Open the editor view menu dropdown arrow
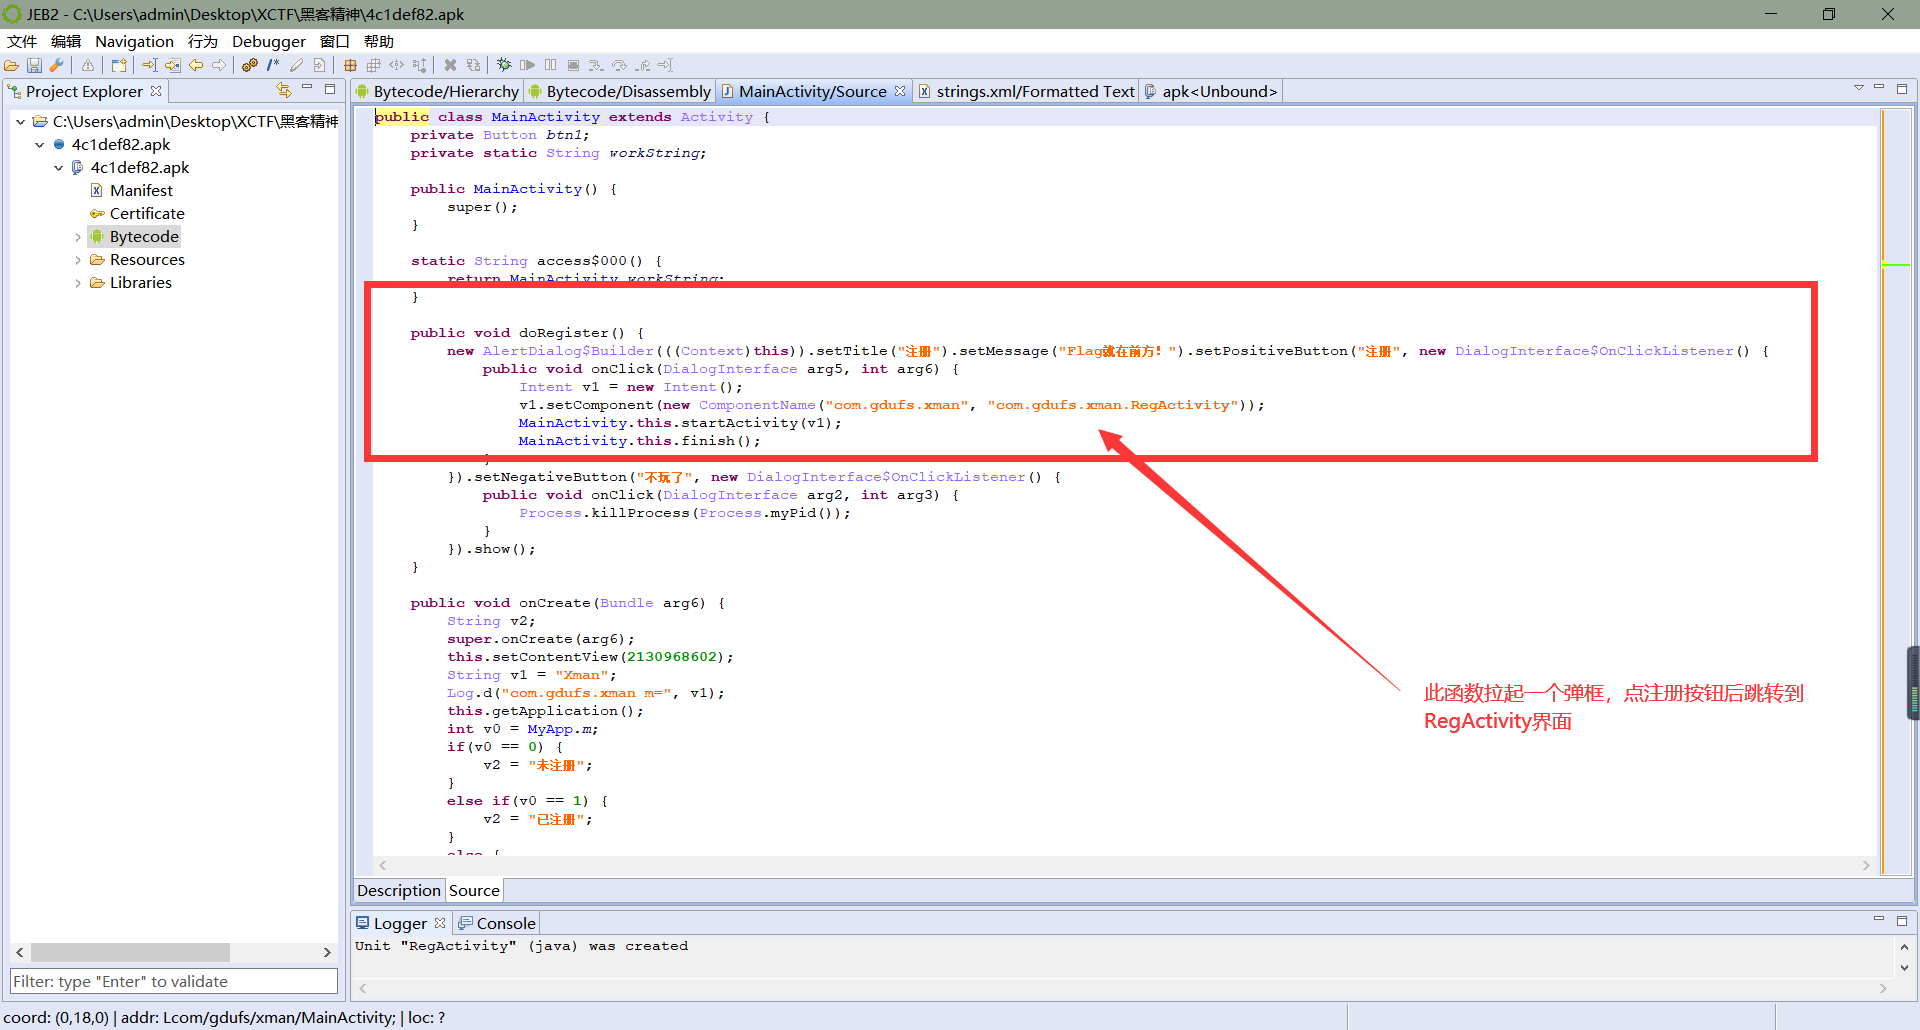 click(x=1858, y=88)
